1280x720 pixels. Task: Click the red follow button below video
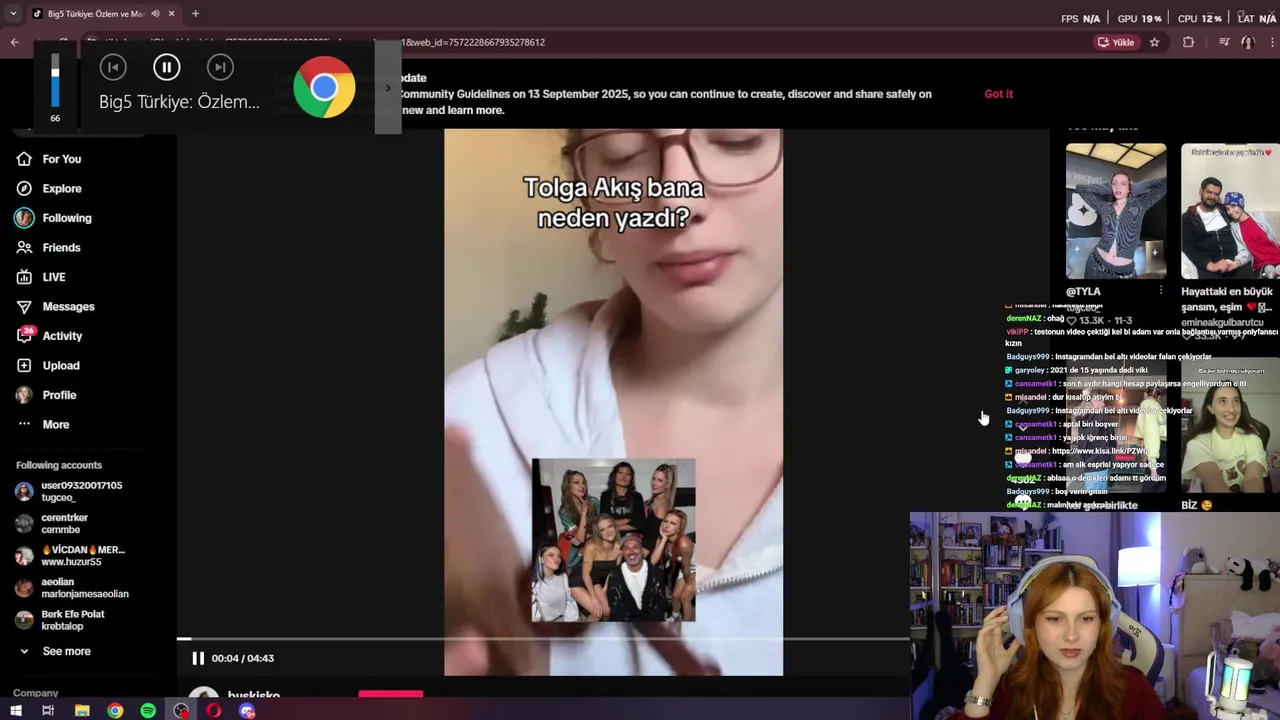pyautogui.click(x=391, y=694)
